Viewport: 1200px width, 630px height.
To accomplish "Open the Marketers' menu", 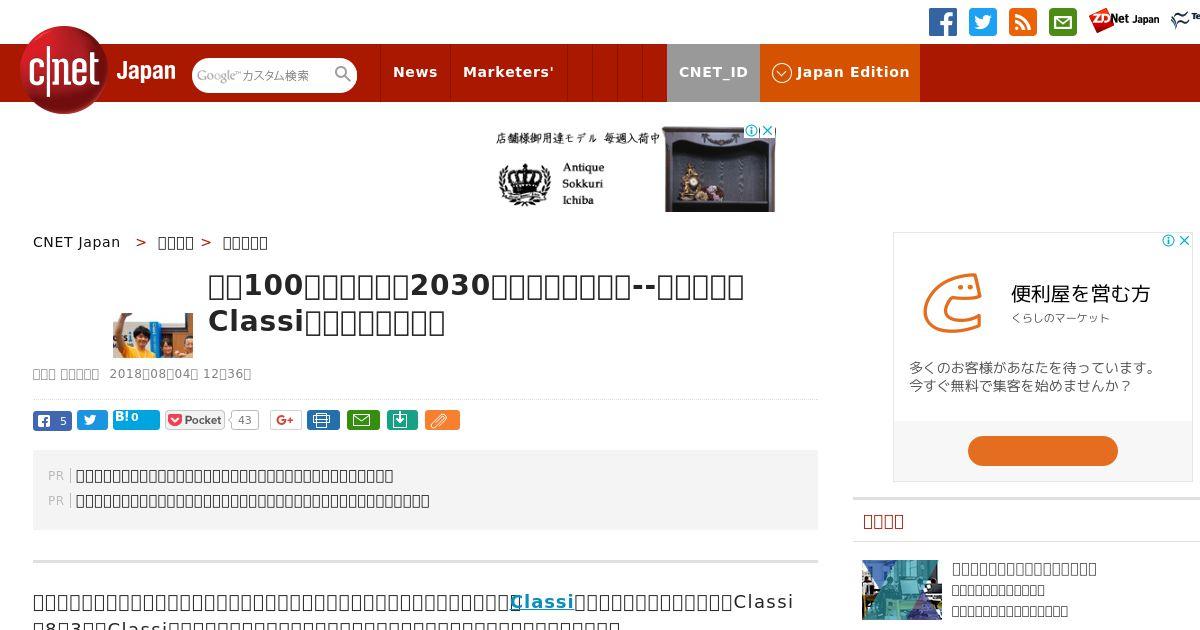I will (508, 72).
